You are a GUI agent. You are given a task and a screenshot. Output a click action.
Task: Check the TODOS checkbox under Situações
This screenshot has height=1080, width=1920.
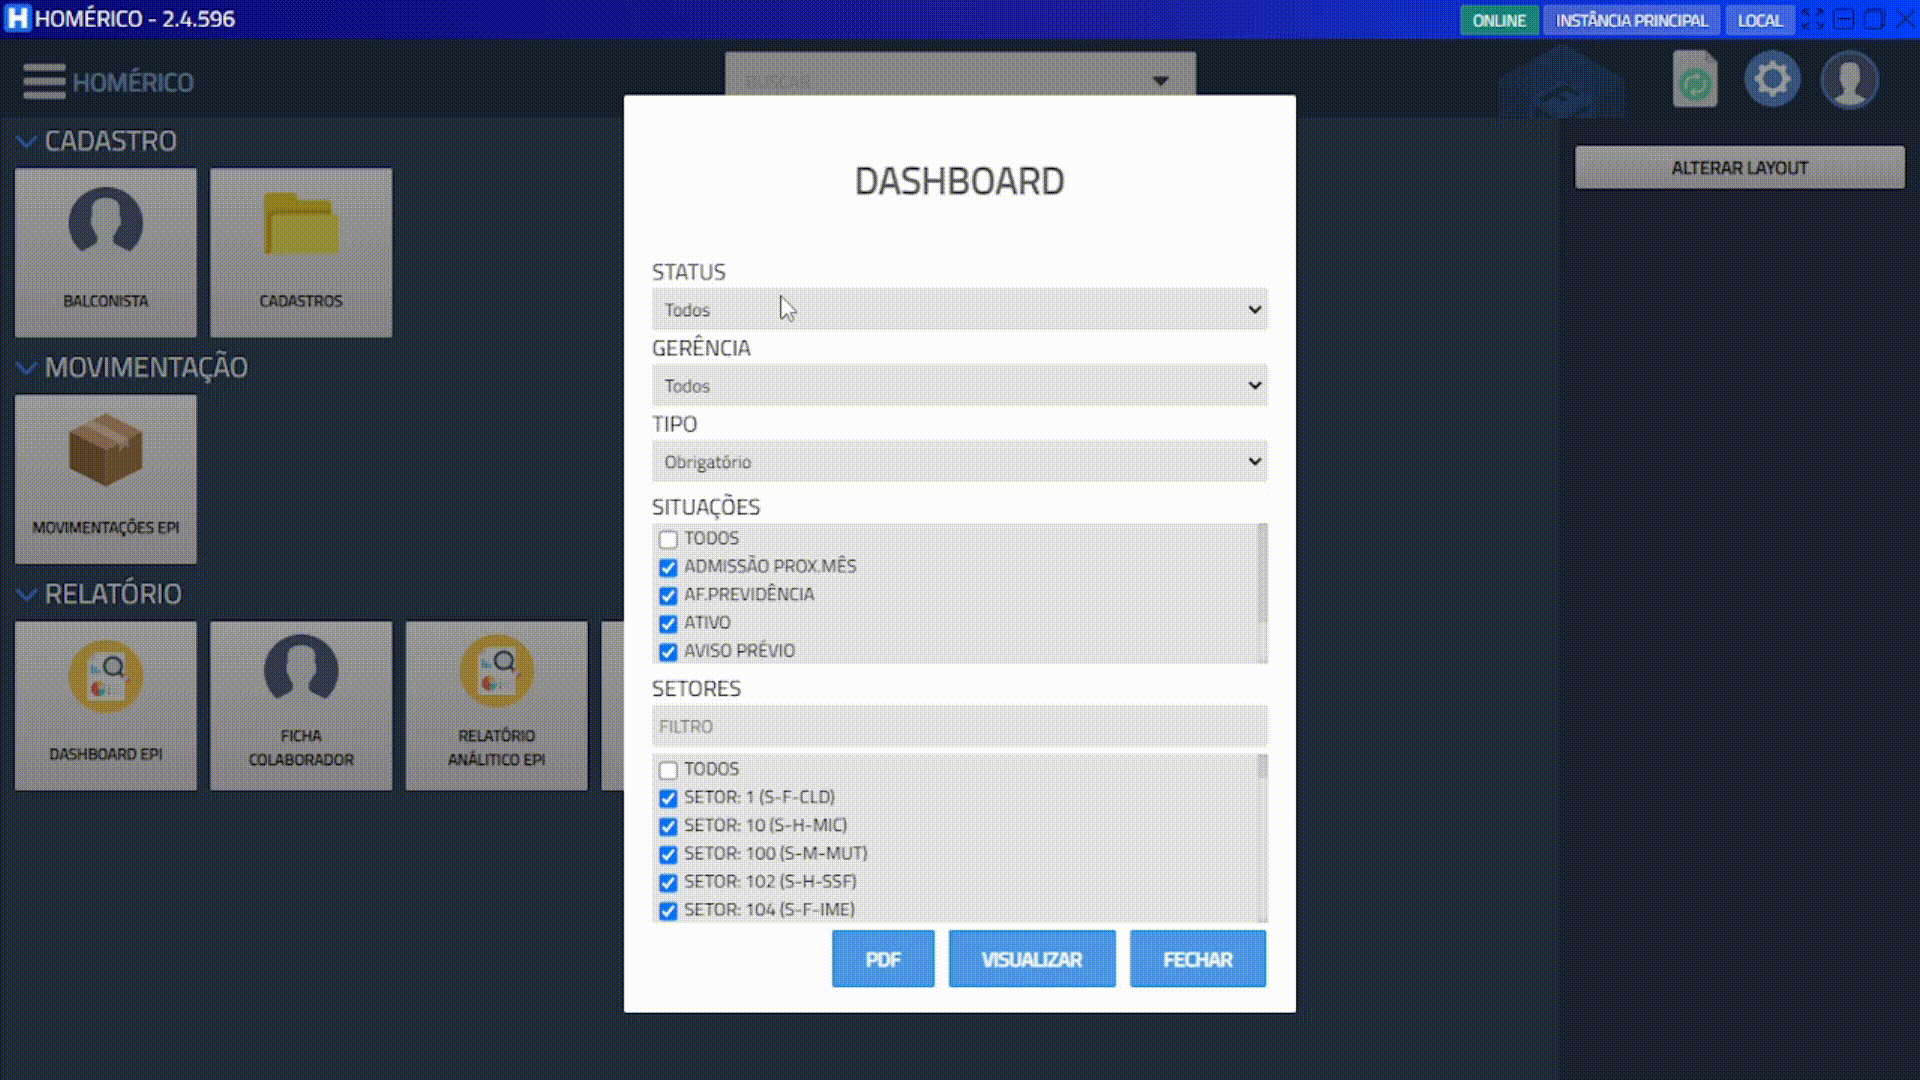coord(668,539)
